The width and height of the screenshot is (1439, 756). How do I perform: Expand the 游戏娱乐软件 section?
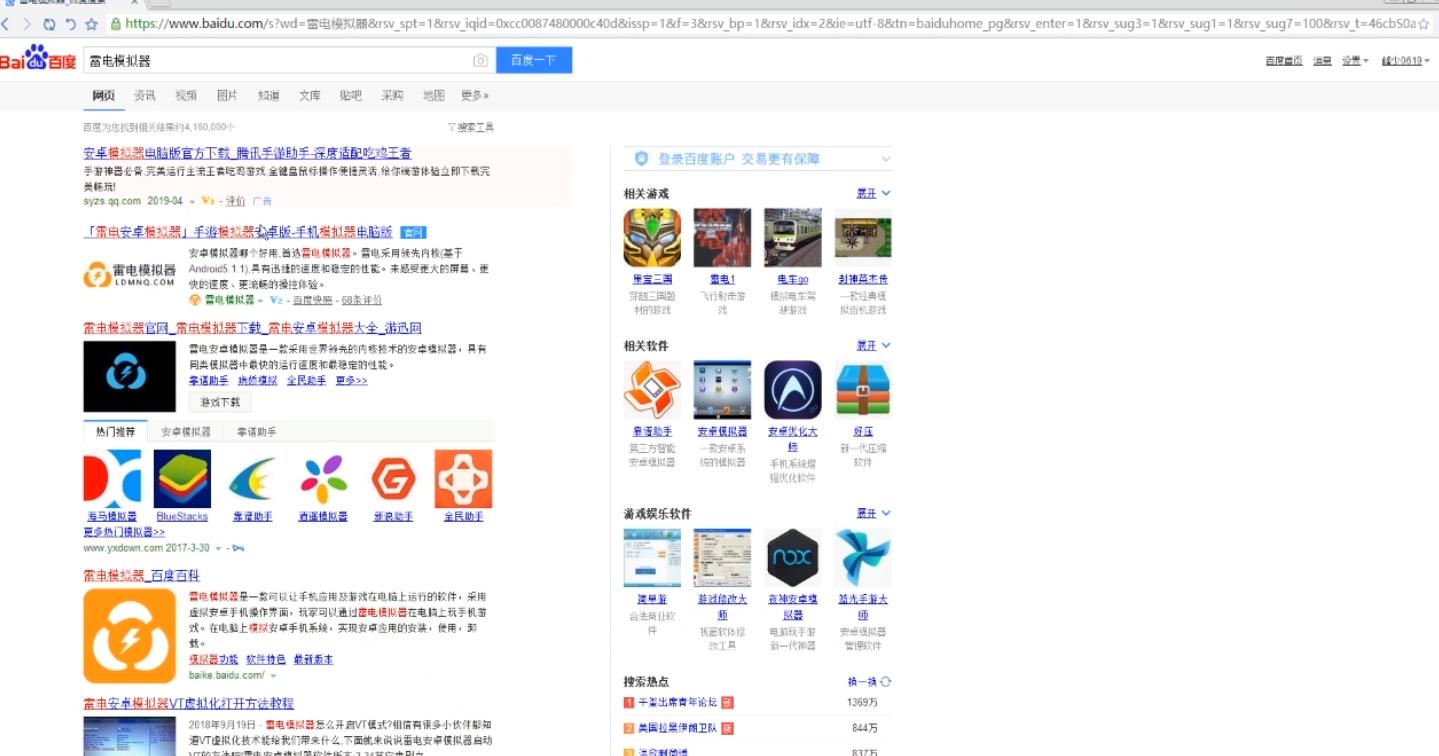click(x=873, y=513)
